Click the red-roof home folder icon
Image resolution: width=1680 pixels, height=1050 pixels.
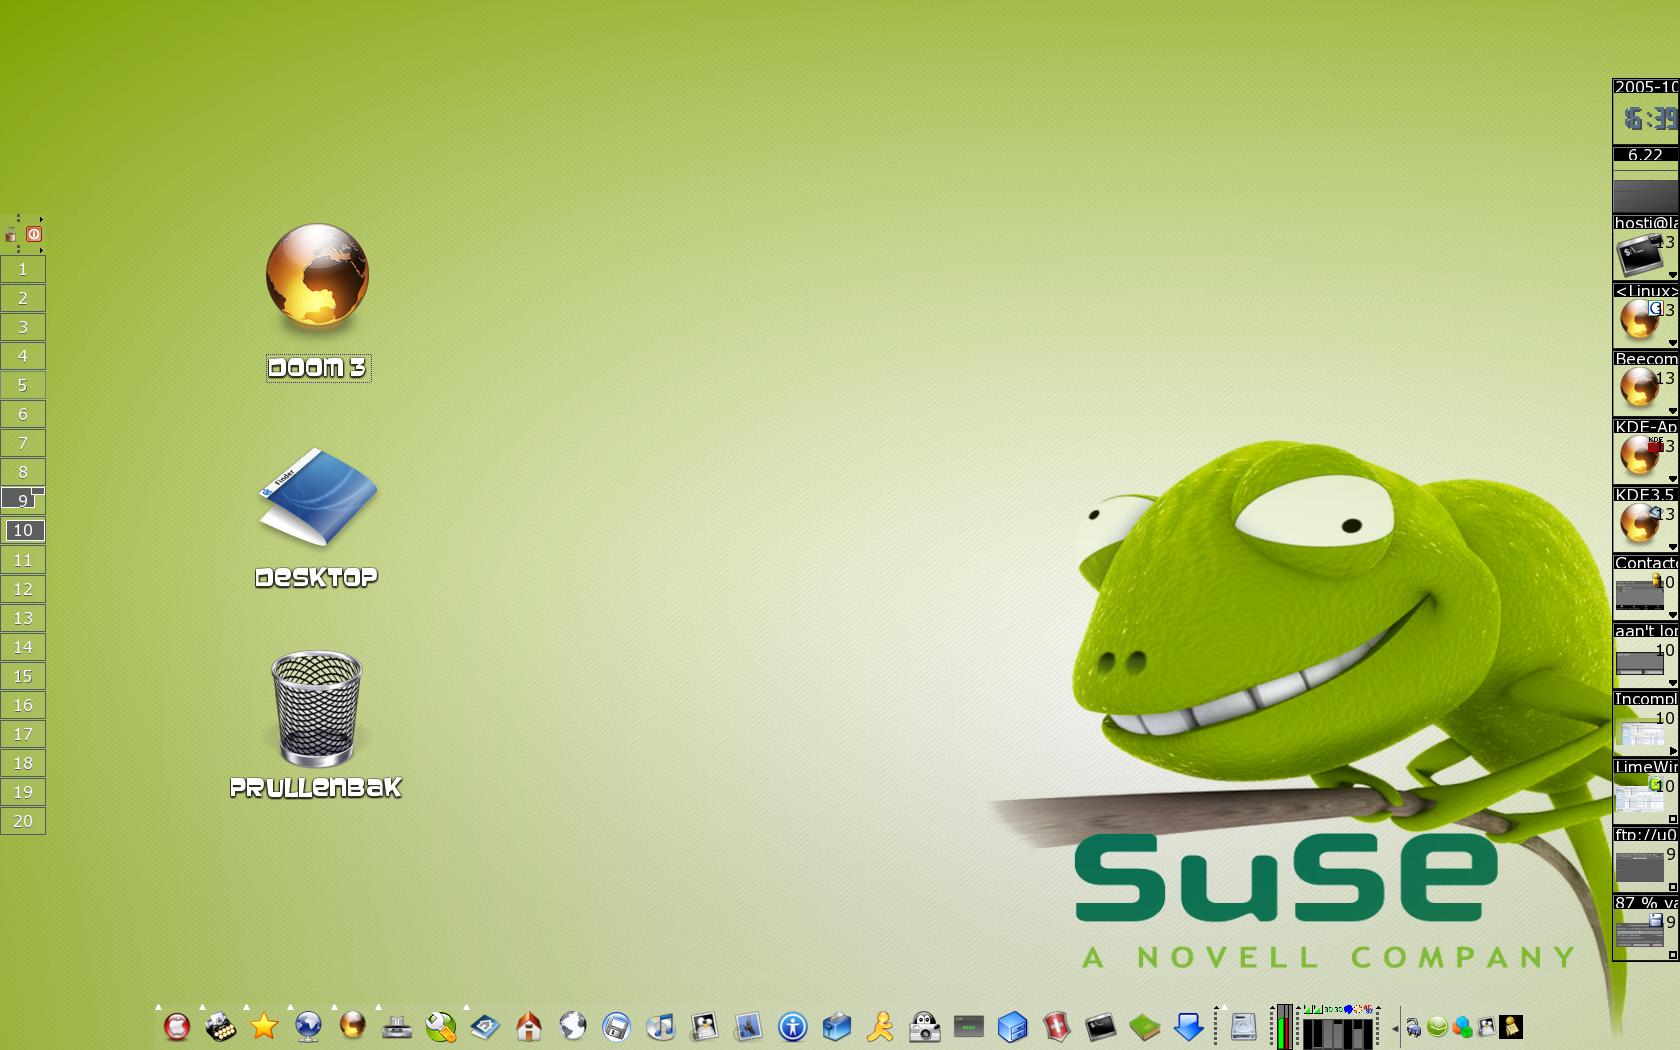tap(529, 1027)
